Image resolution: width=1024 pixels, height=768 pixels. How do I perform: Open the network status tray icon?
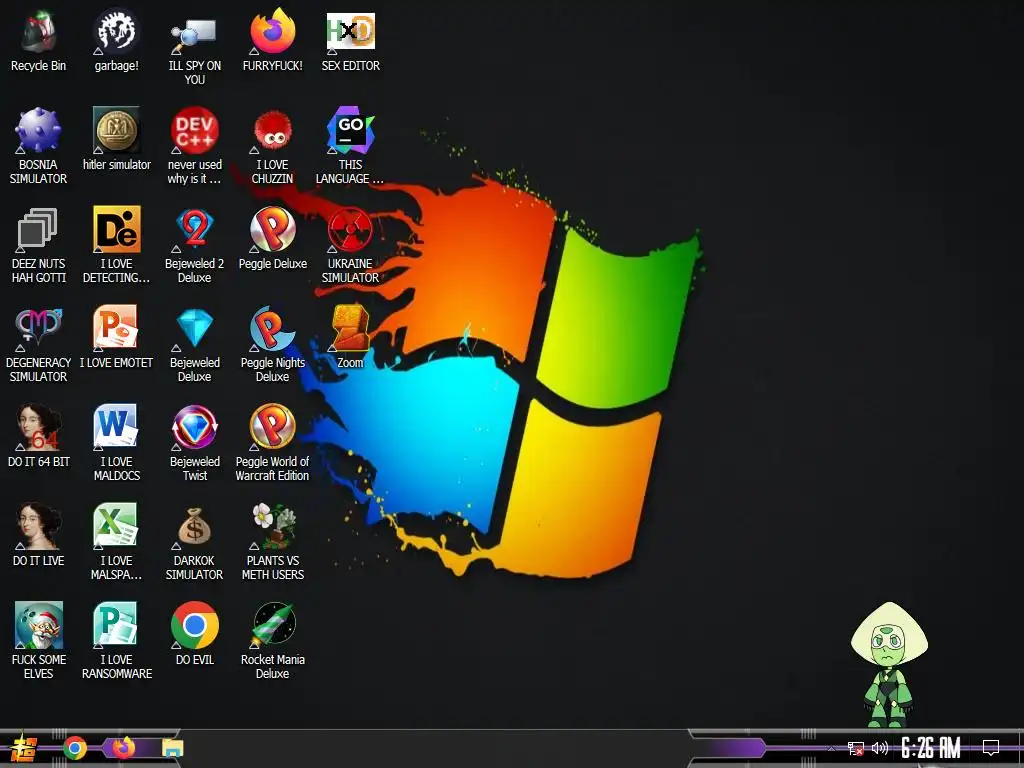click(856, 748)
